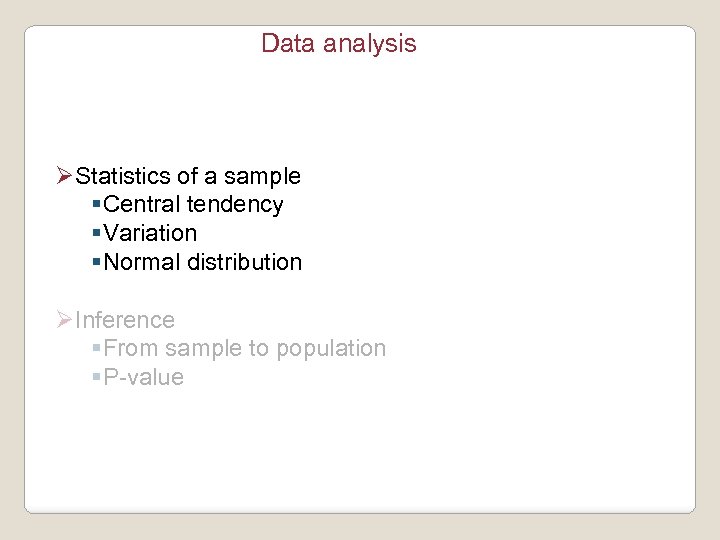The image size is (720, 540).
Task: Click the word tendency
Action: [x=235, y=205]
